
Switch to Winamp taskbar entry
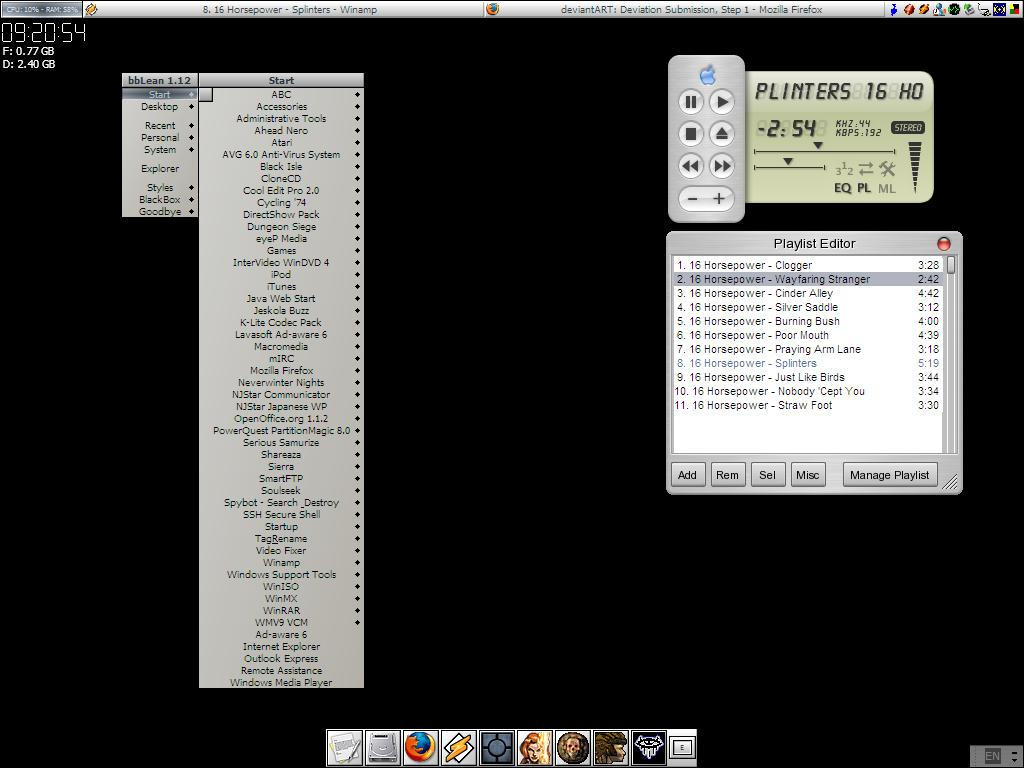[283, 9]
